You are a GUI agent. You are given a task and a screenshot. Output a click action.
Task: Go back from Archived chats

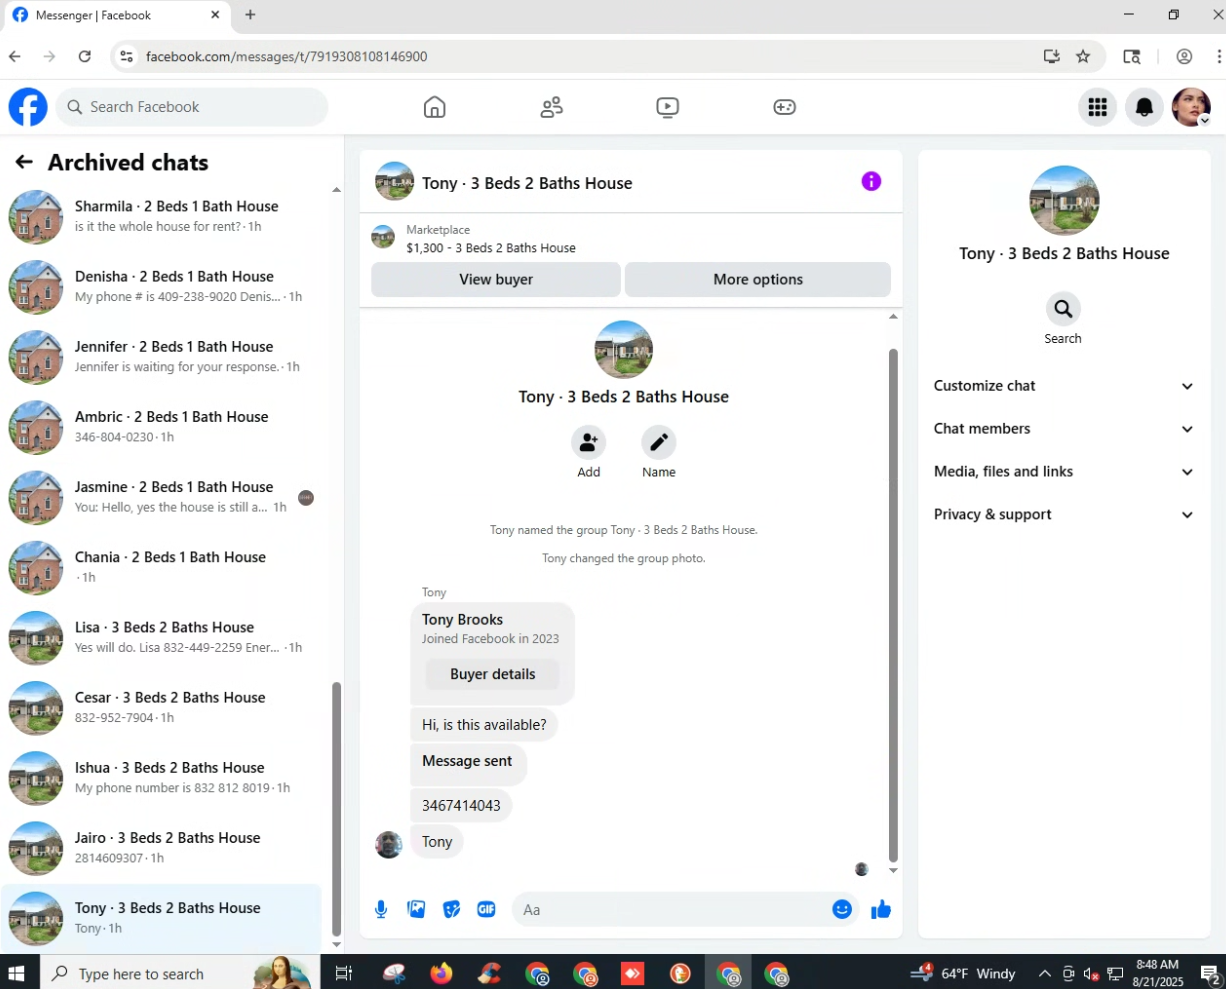pos(24,162)
